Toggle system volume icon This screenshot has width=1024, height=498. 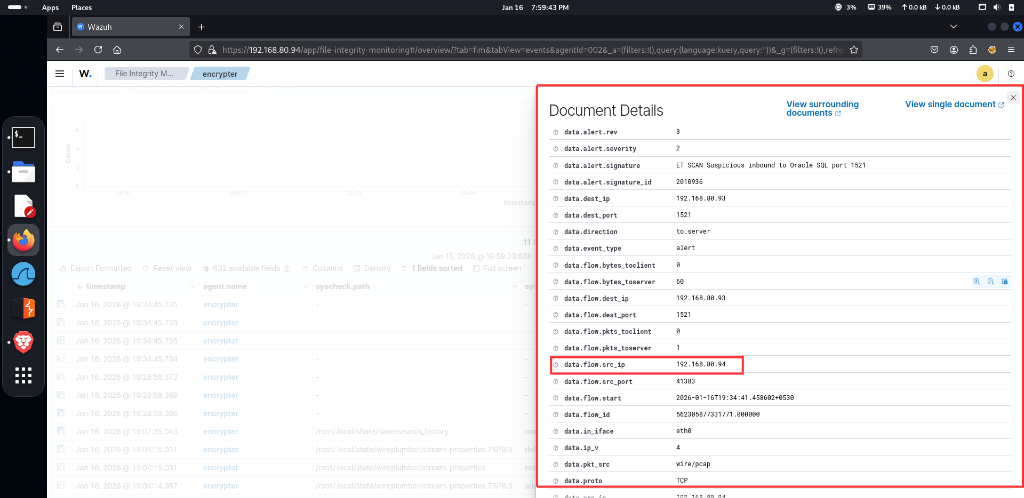click(x=997, y=7)
